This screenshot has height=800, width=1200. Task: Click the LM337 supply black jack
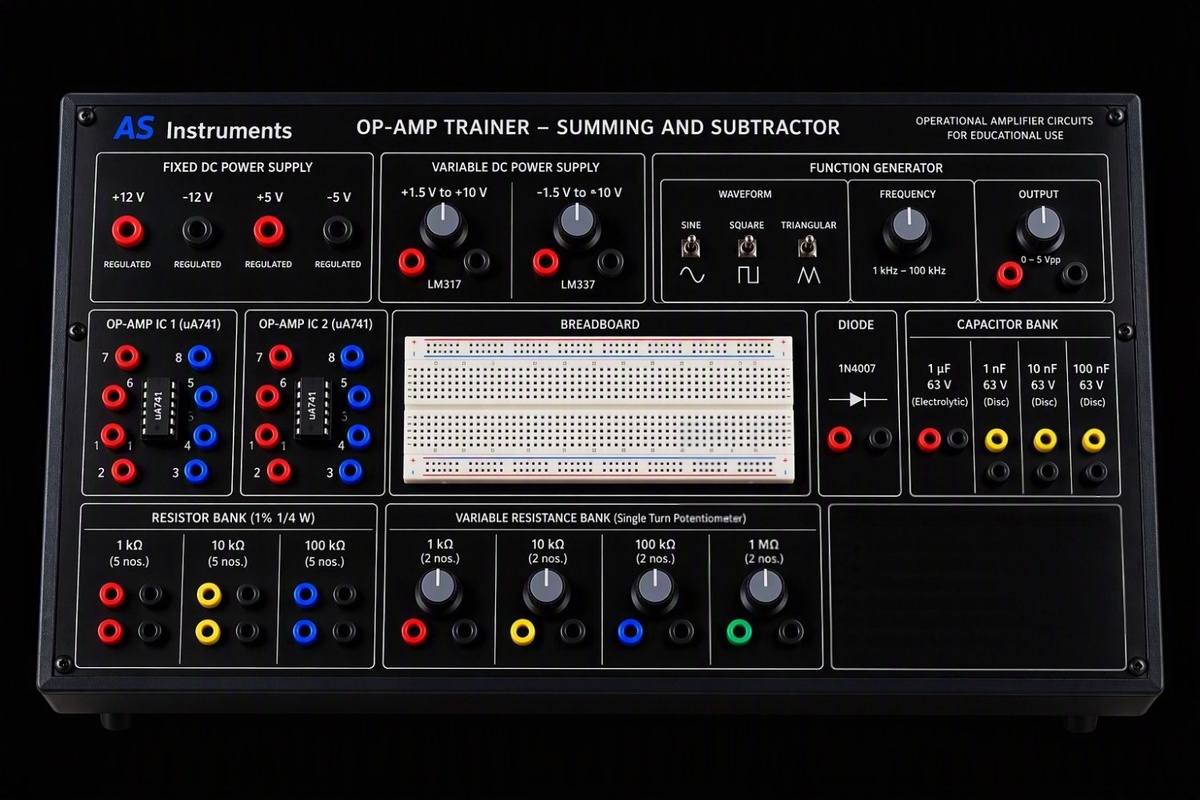point(610,262)
